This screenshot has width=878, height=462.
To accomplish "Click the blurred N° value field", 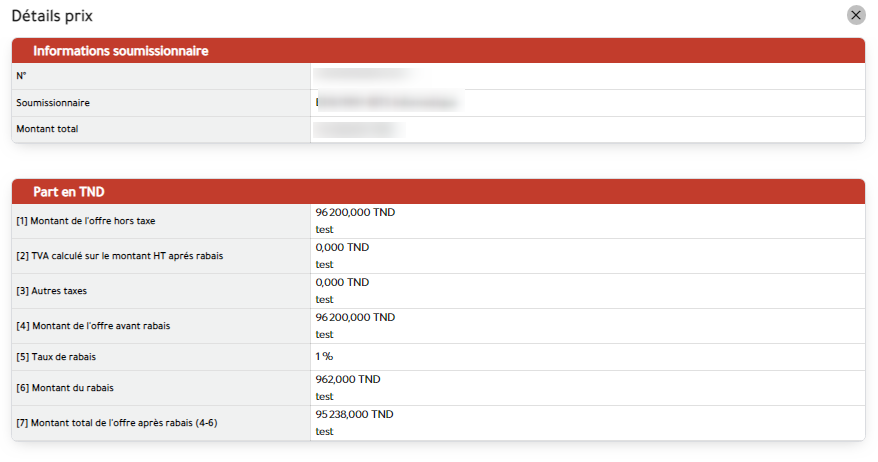I will tap(365, 76).
